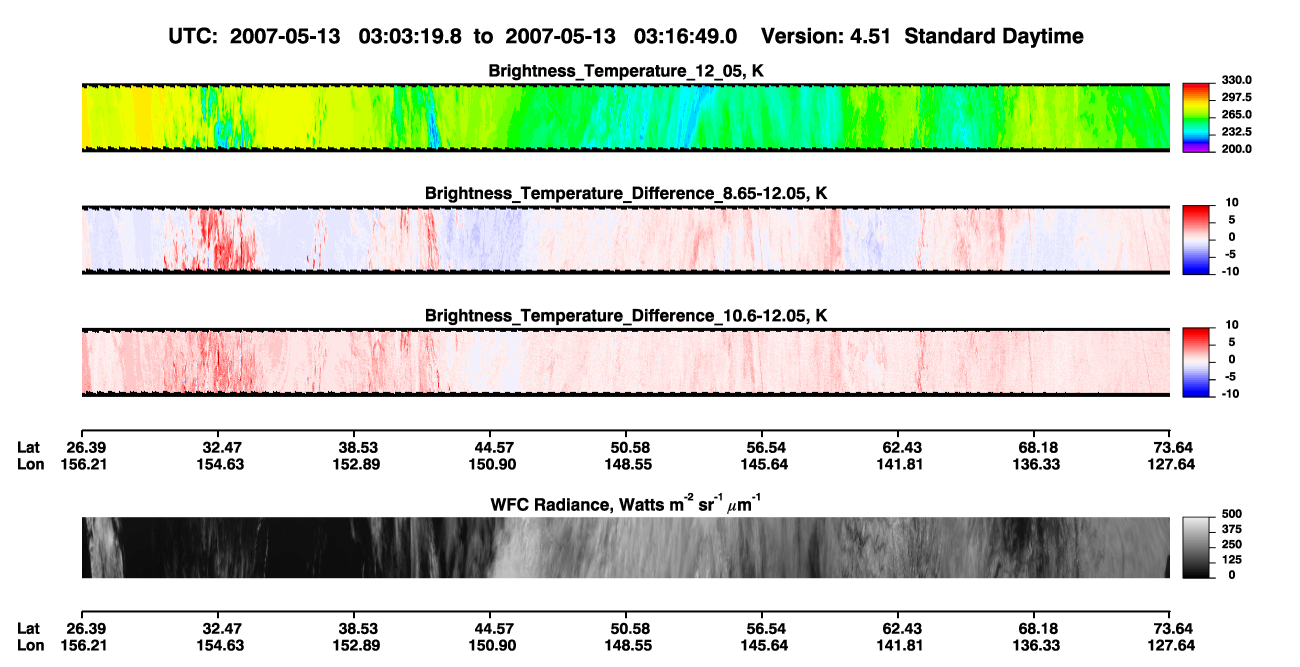Click the red-blue colorbar beside the 8.65-12.05 panel
This screenshot has width=1300, height=667.
coord(1197,240)
